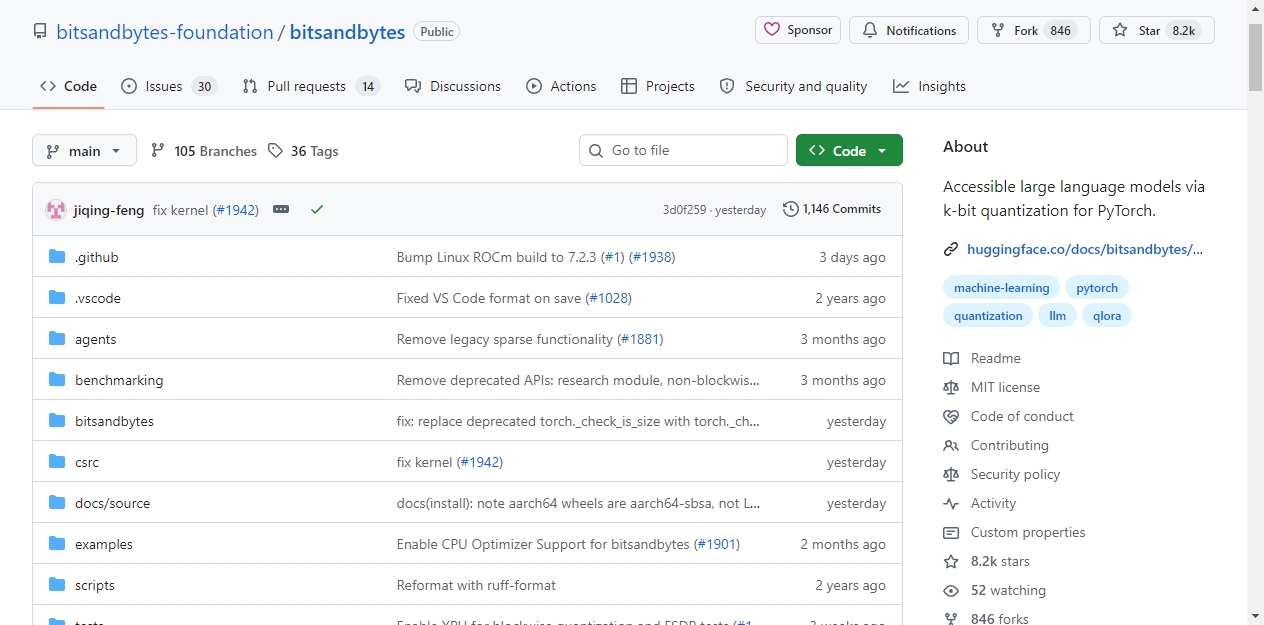Open the Issues tab
This screenshot has width=1264, height=625.
click(168, 86)
